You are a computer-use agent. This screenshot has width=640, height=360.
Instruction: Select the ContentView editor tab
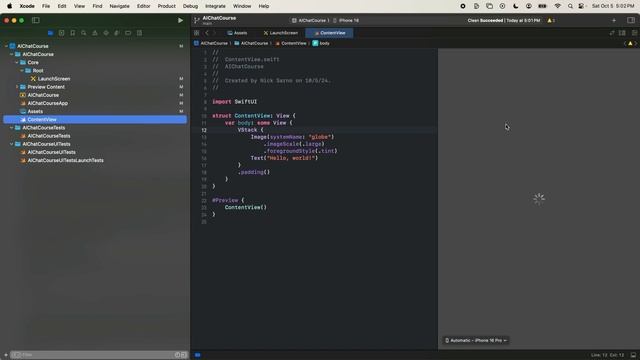coord(329,33)
